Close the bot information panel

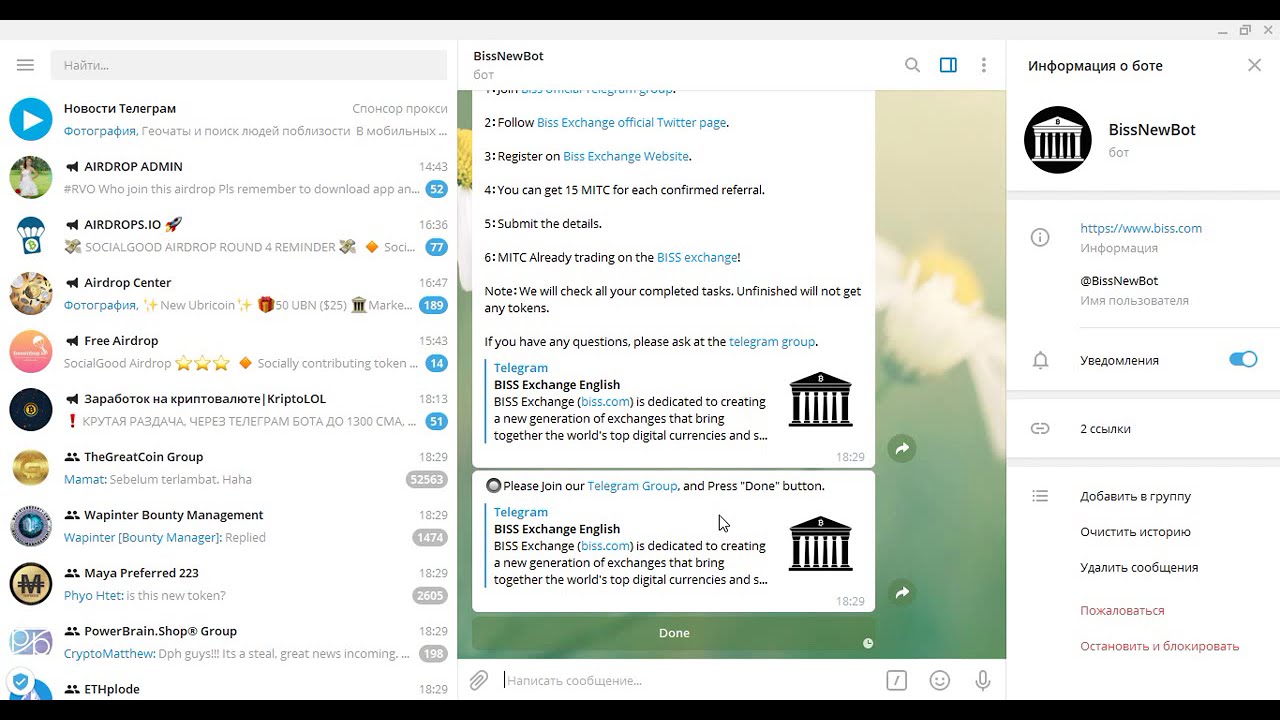coord(1254,65)
